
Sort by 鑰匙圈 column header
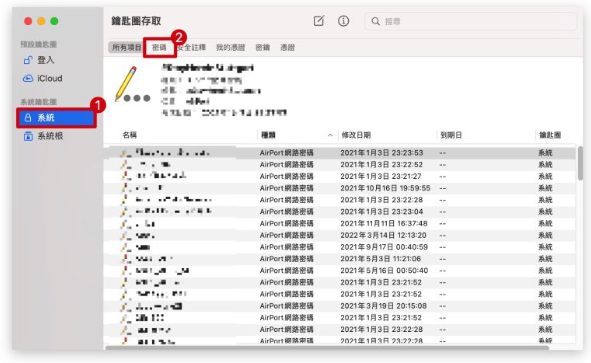tap(550, 135)
